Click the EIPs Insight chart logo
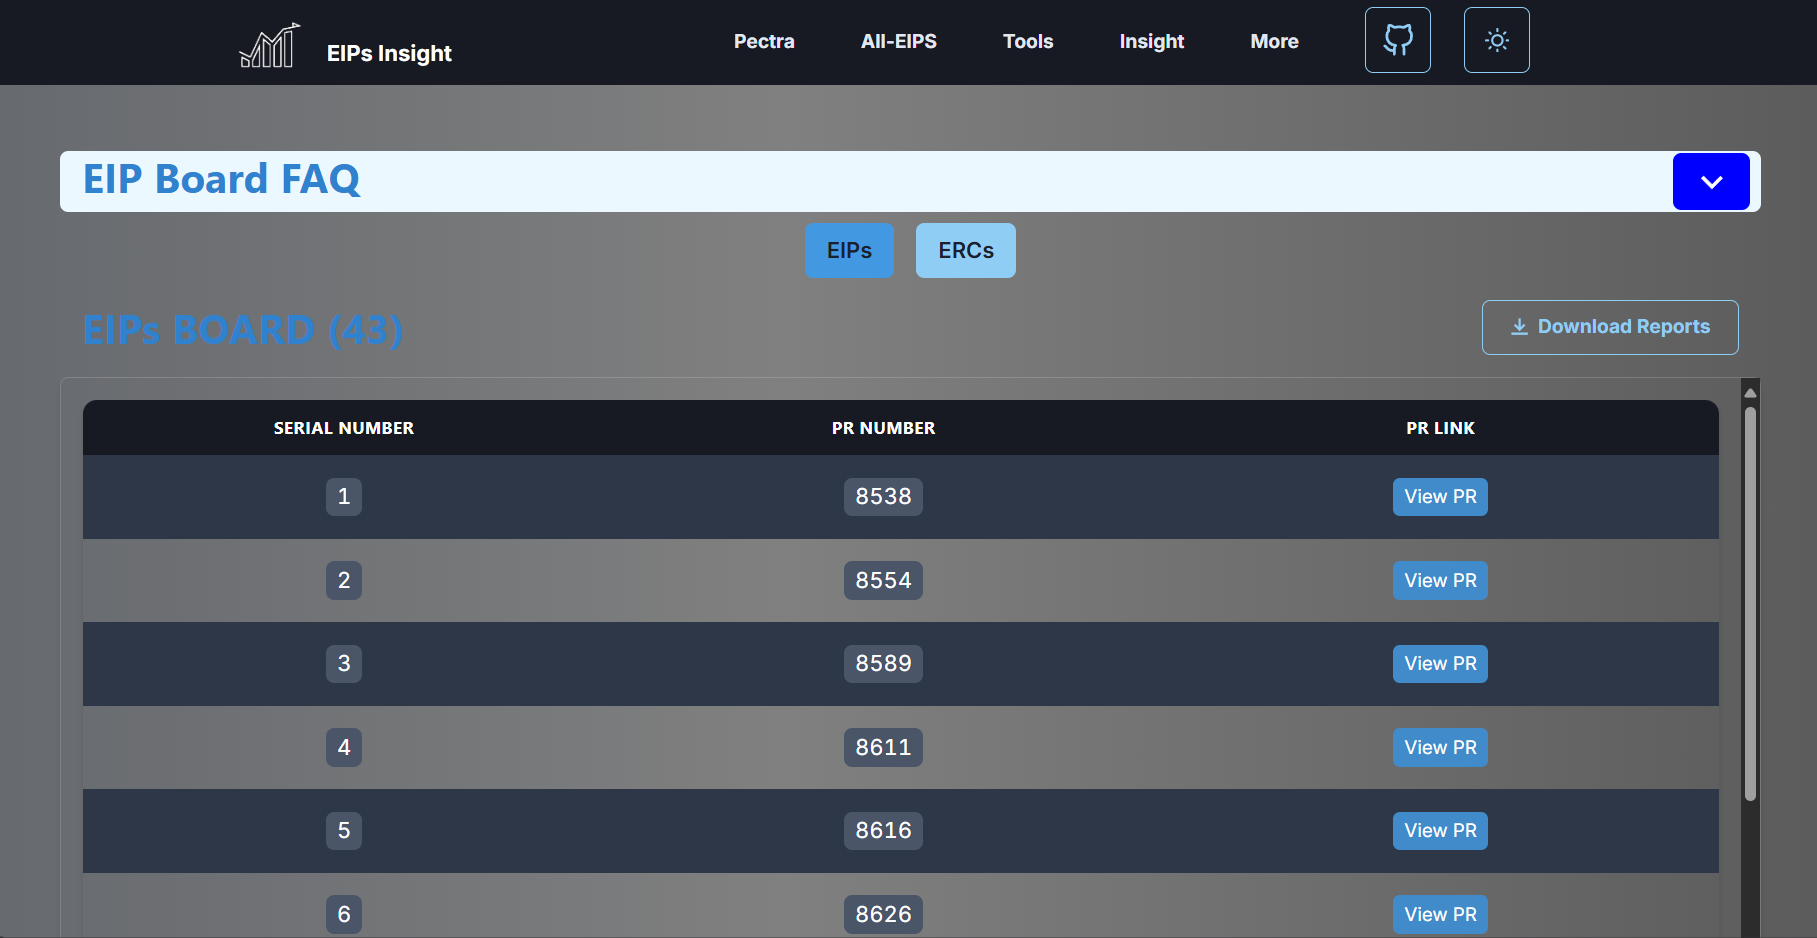The height and width of the screenshot is (938, 1817). pyautogui.click(x=269, y=46)
